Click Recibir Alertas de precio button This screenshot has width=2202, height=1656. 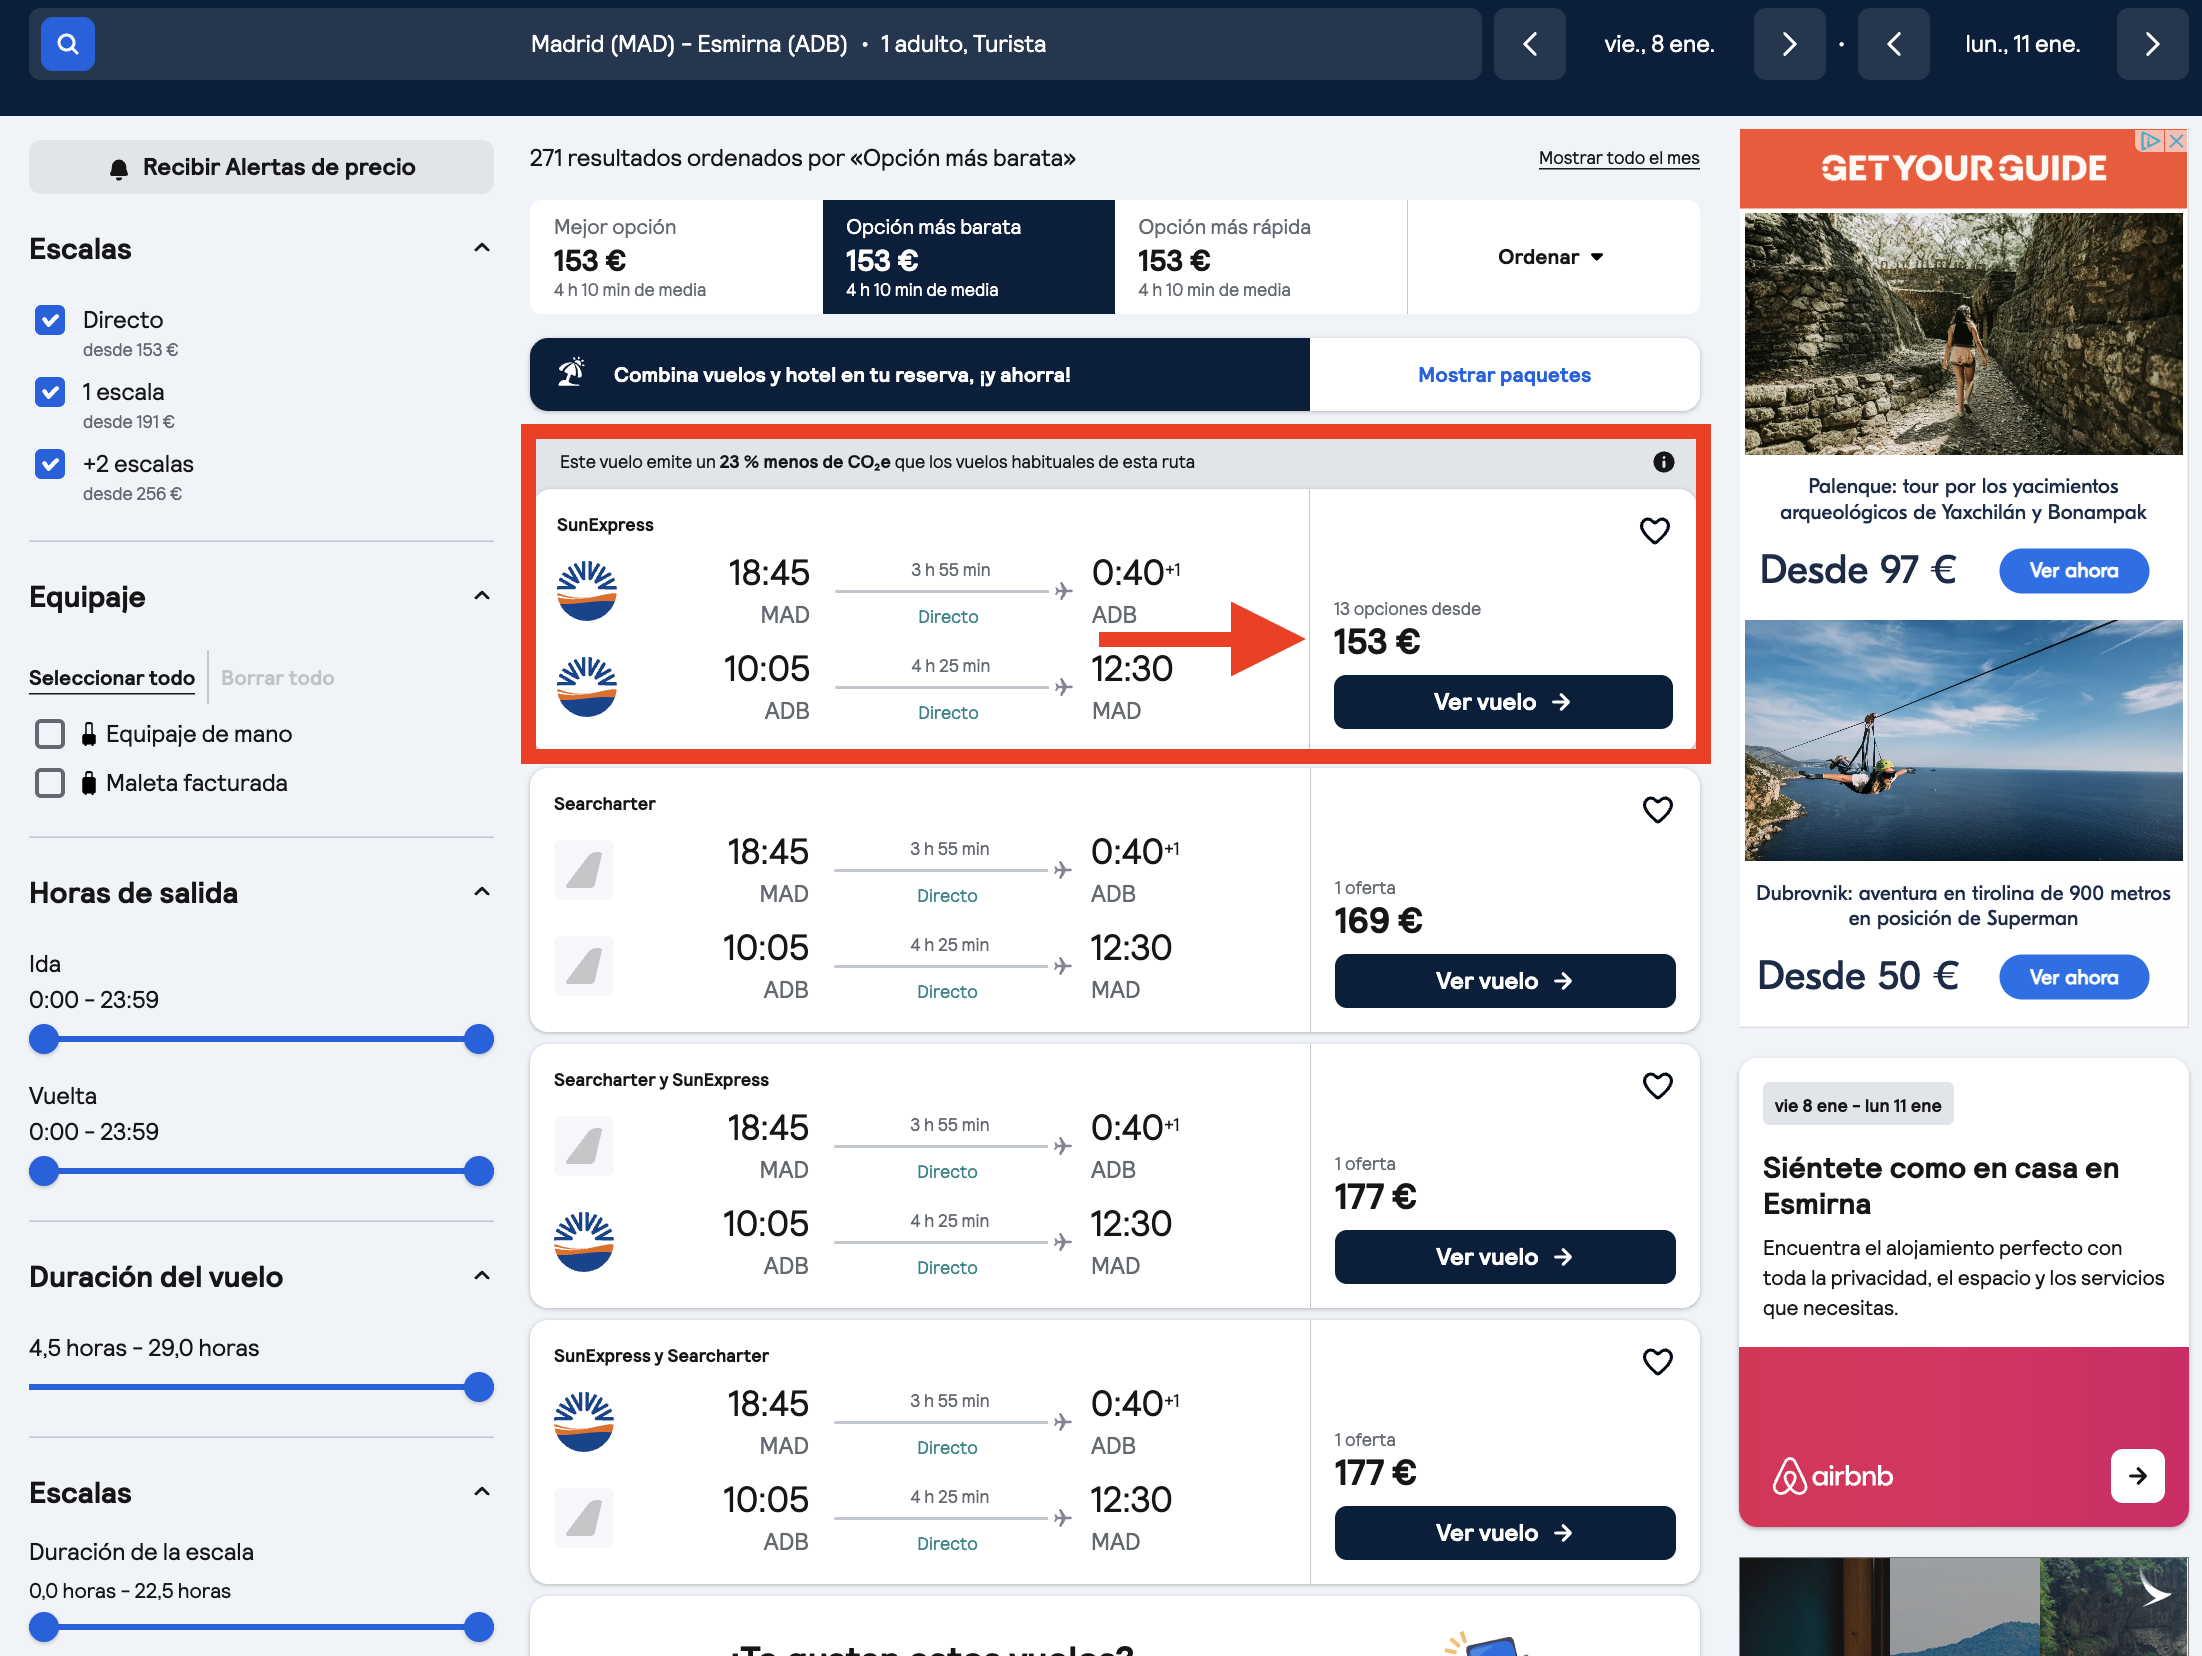pos(261,167)
